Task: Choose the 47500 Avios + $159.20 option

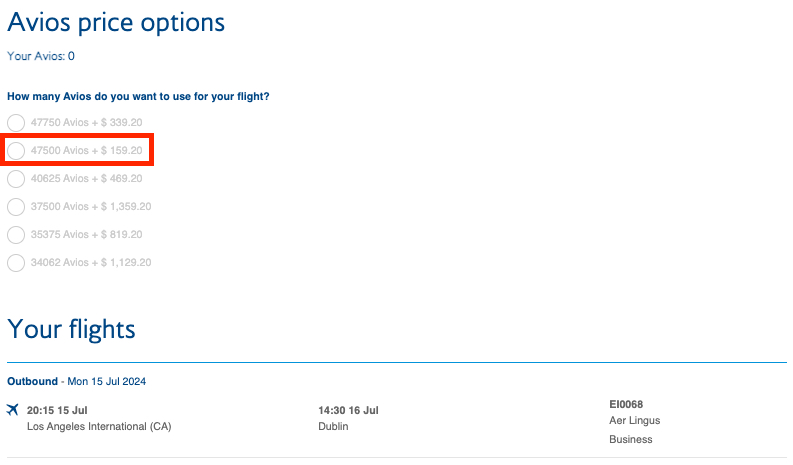Action: click(x=16, y=151)
